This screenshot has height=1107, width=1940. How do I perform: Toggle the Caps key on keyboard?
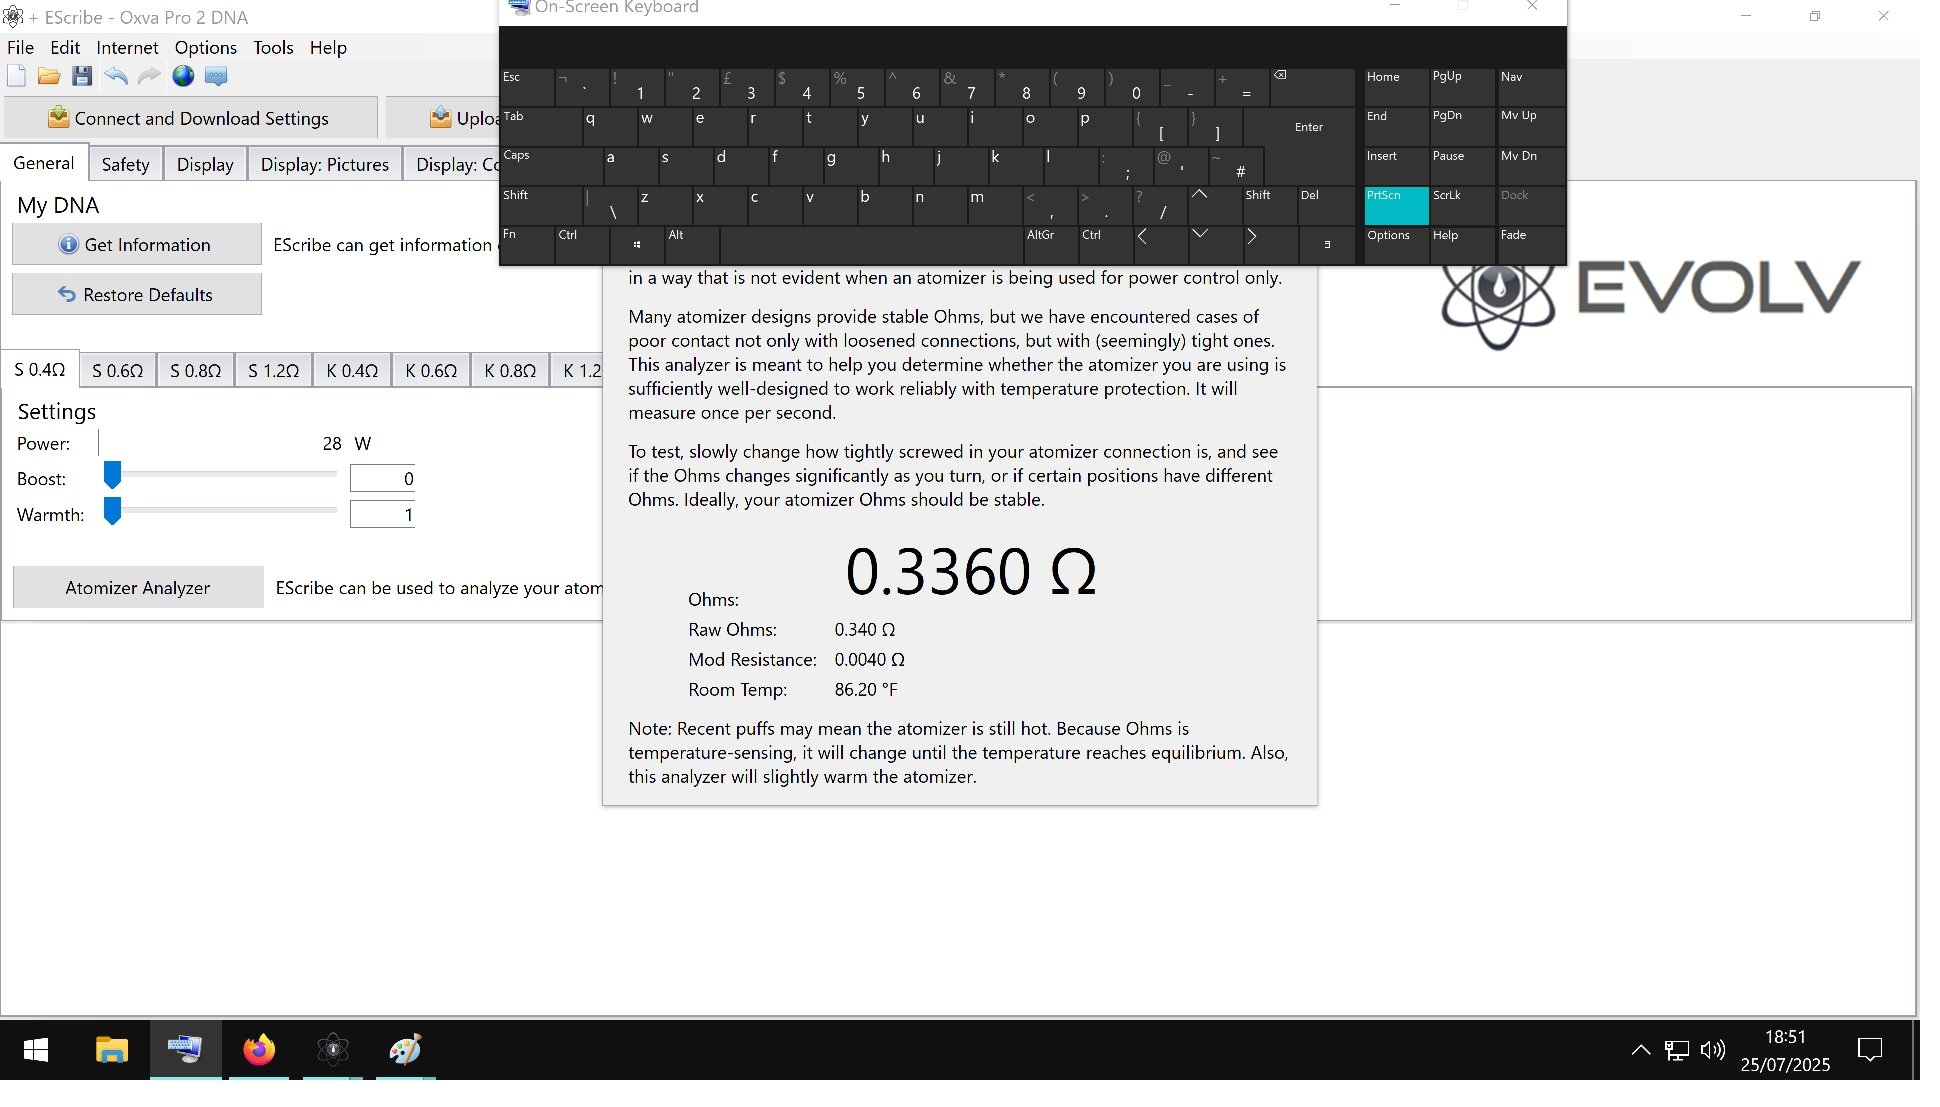548,165
